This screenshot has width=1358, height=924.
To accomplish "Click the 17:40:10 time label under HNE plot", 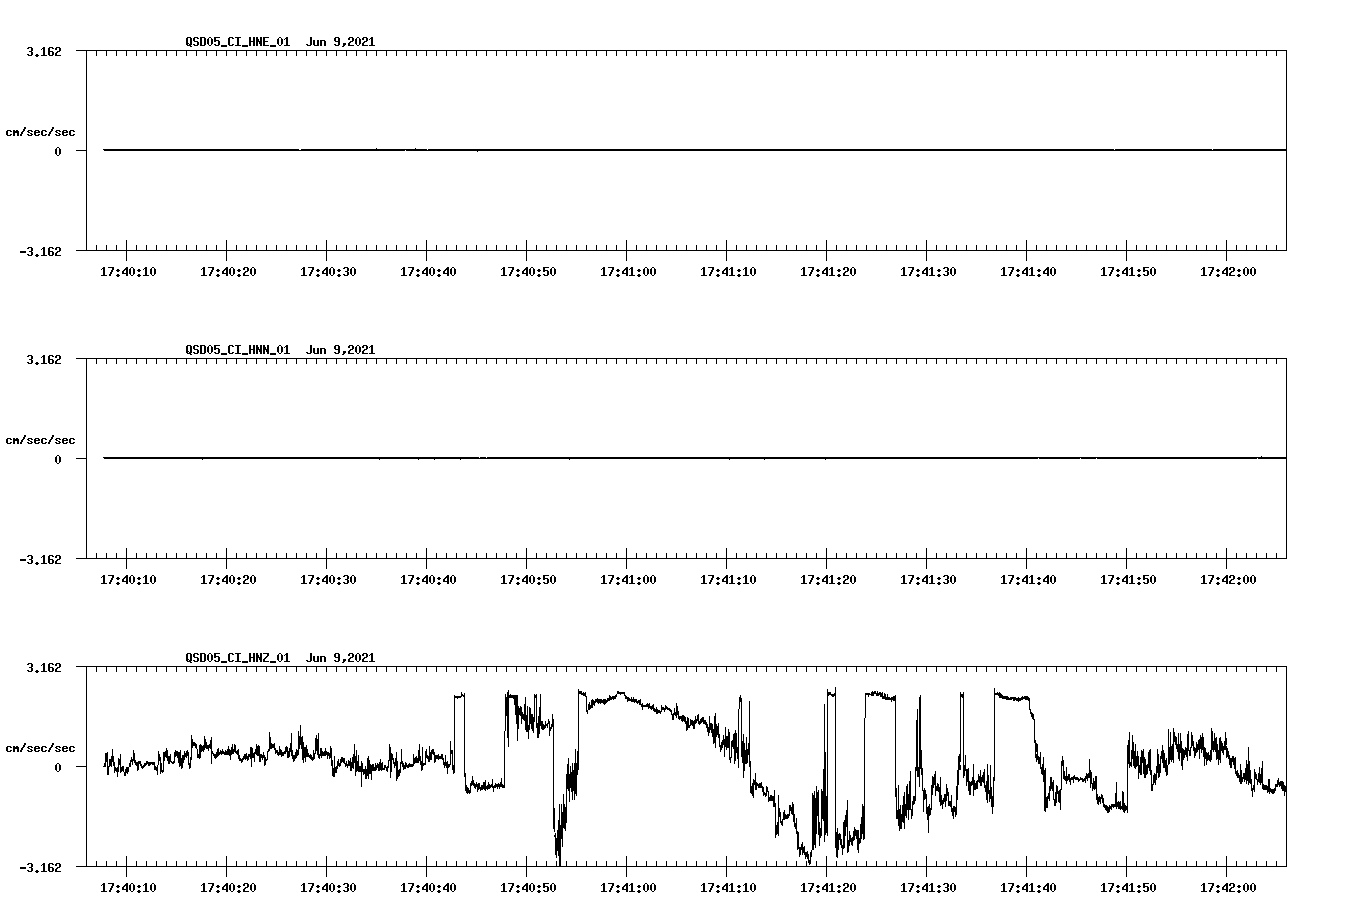I will [128, 272].
